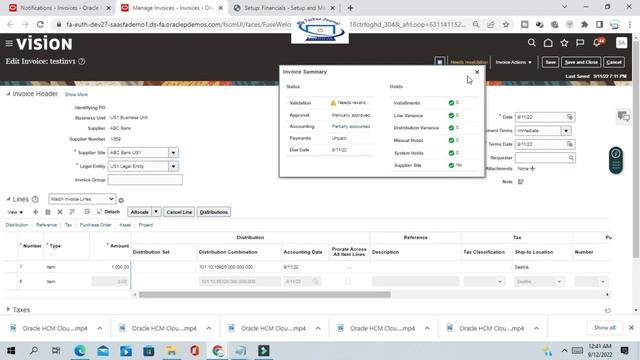640x360 pixels.
Task: Click the floating dark assistant widget
Action: click(x=616, y=160)
